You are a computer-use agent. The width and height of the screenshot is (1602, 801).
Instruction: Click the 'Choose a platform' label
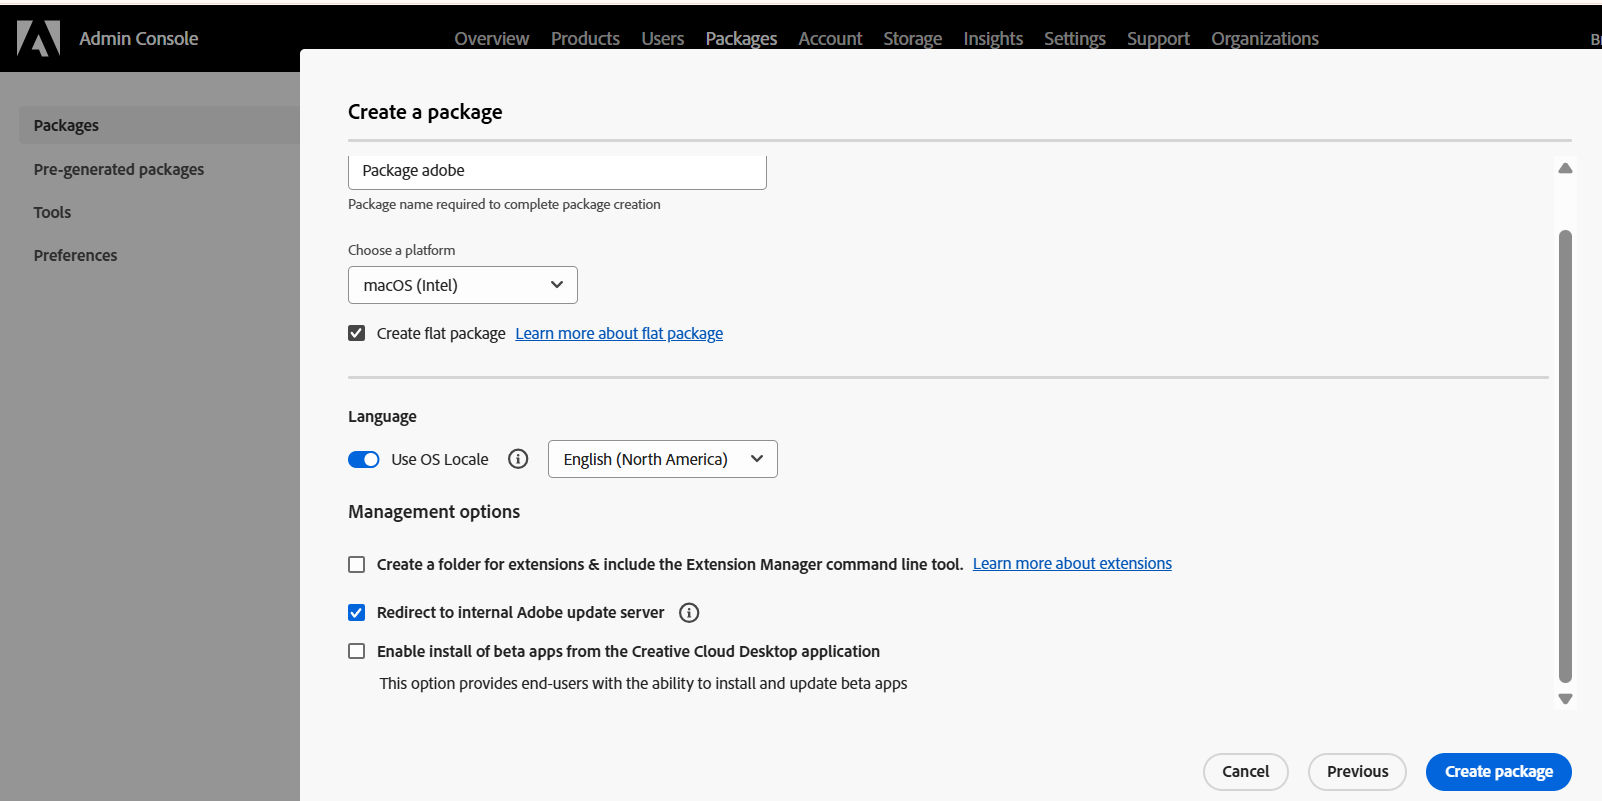[401, 250]
